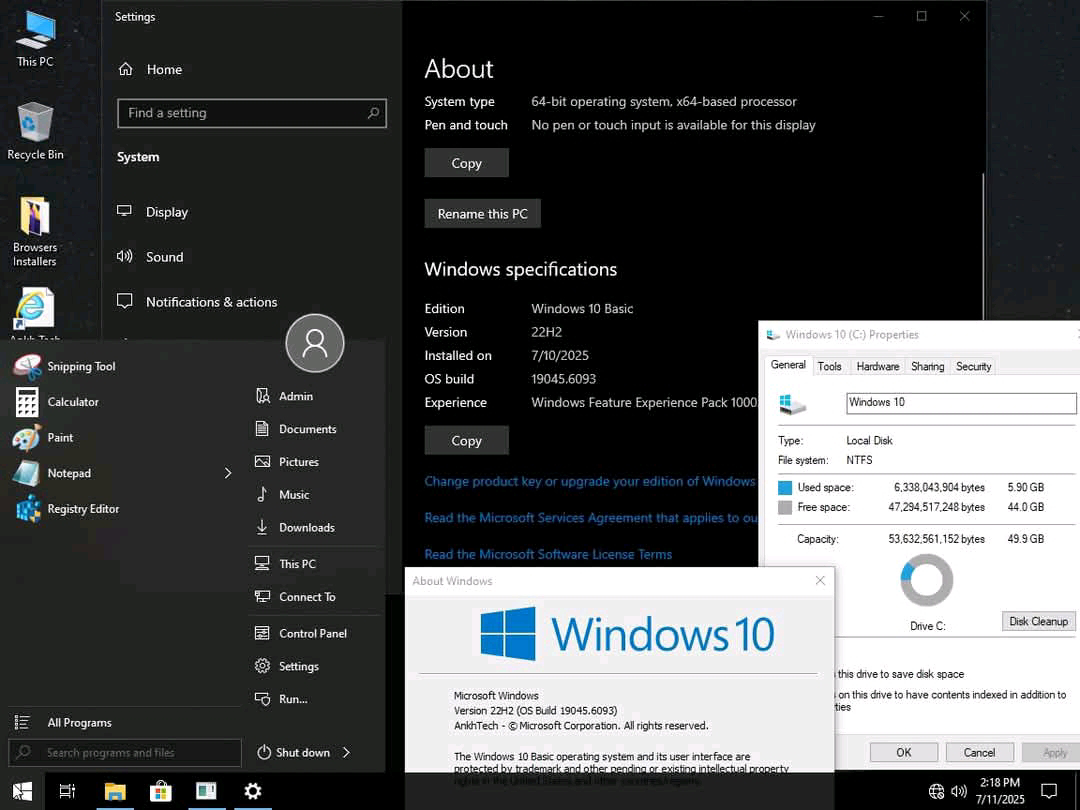The image size is (1080, 810).
Task: Click the volume speaker tray icon
Action: click(x=958, y=791)
